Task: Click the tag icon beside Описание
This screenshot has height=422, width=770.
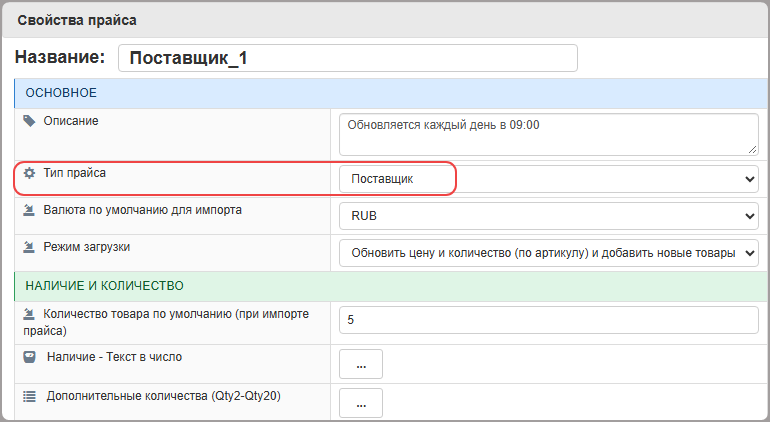Action: 29,121
